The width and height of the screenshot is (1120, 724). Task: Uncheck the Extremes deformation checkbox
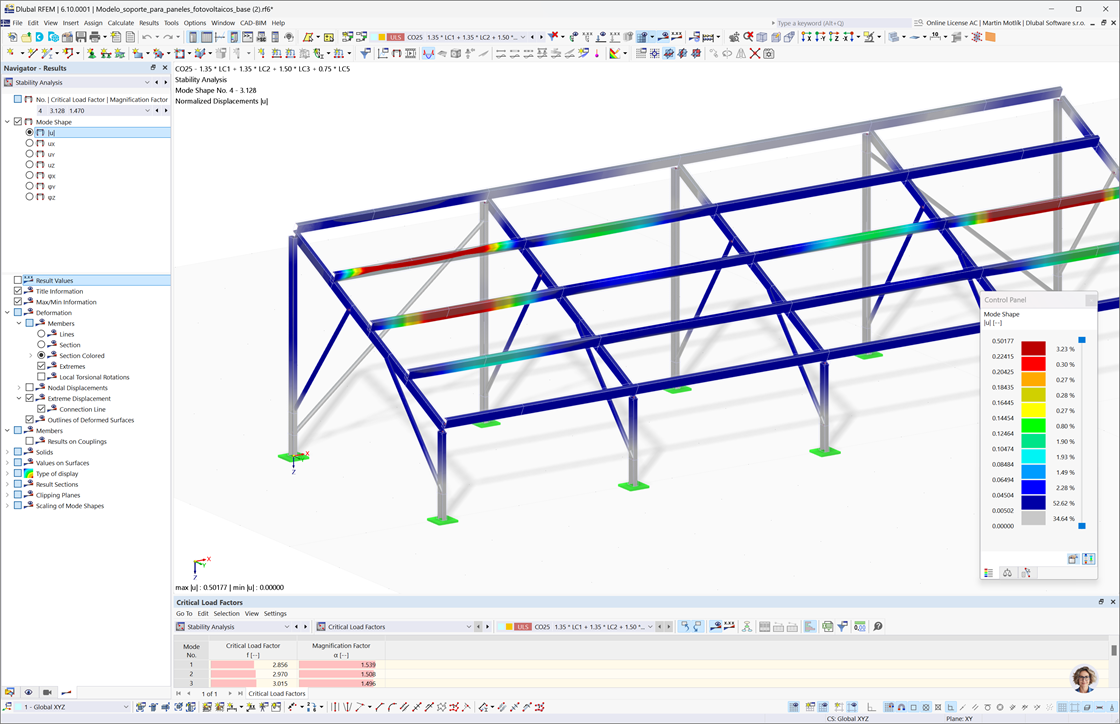point(41,366)
